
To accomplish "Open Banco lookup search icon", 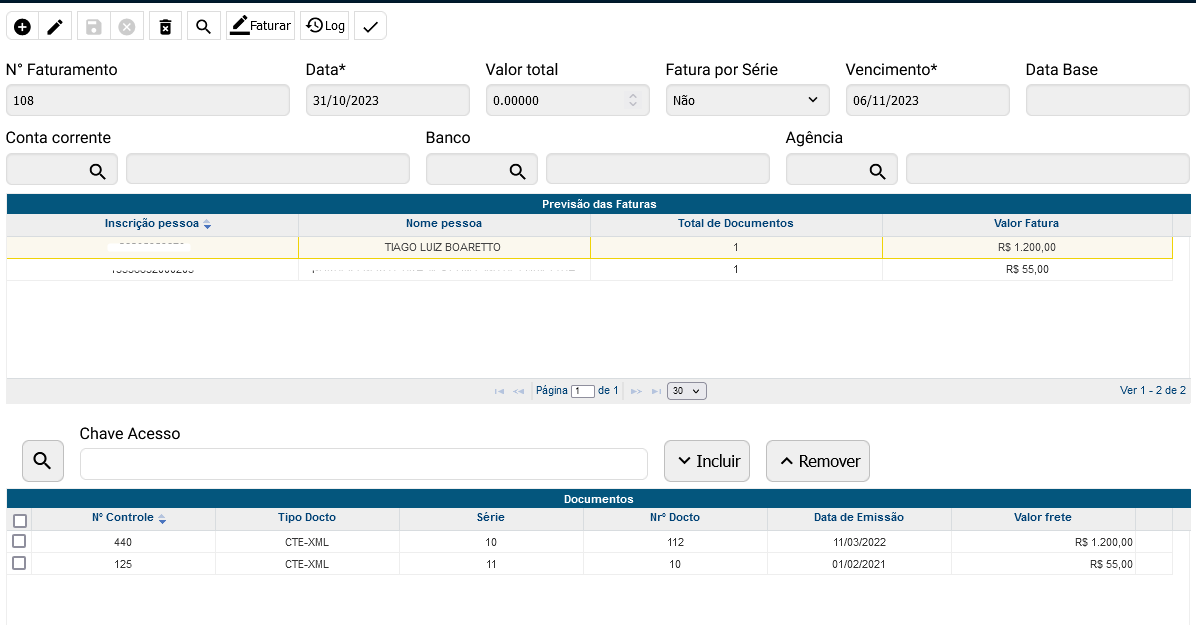I will click(517, 171).
